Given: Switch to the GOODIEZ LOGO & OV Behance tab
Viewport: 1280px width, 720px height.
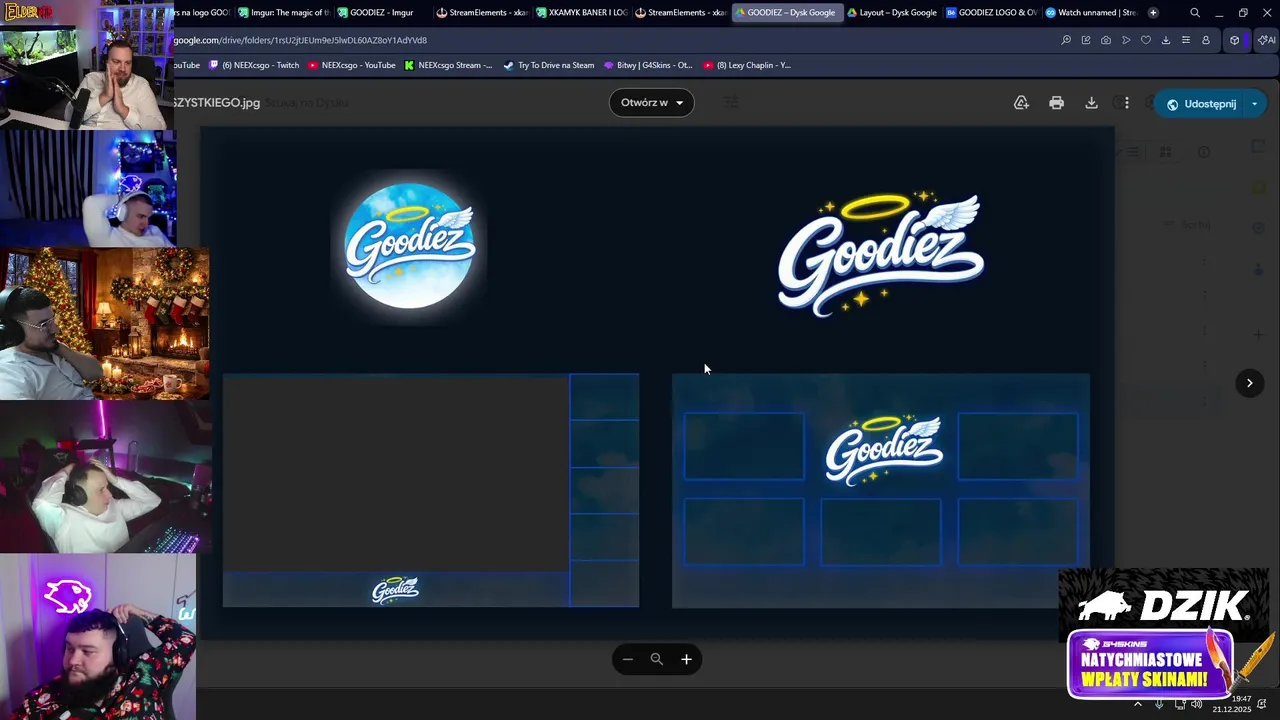Looking at the screenshot, I should (x=991, y=13).
